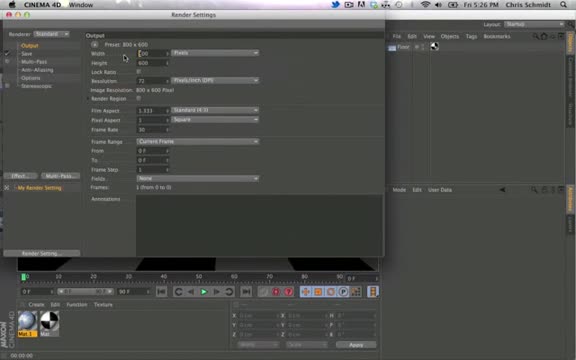The width and height of the screenshot is (576, 360).
Task: Expand the Renderer Standard dropdown
Action: 51,34
